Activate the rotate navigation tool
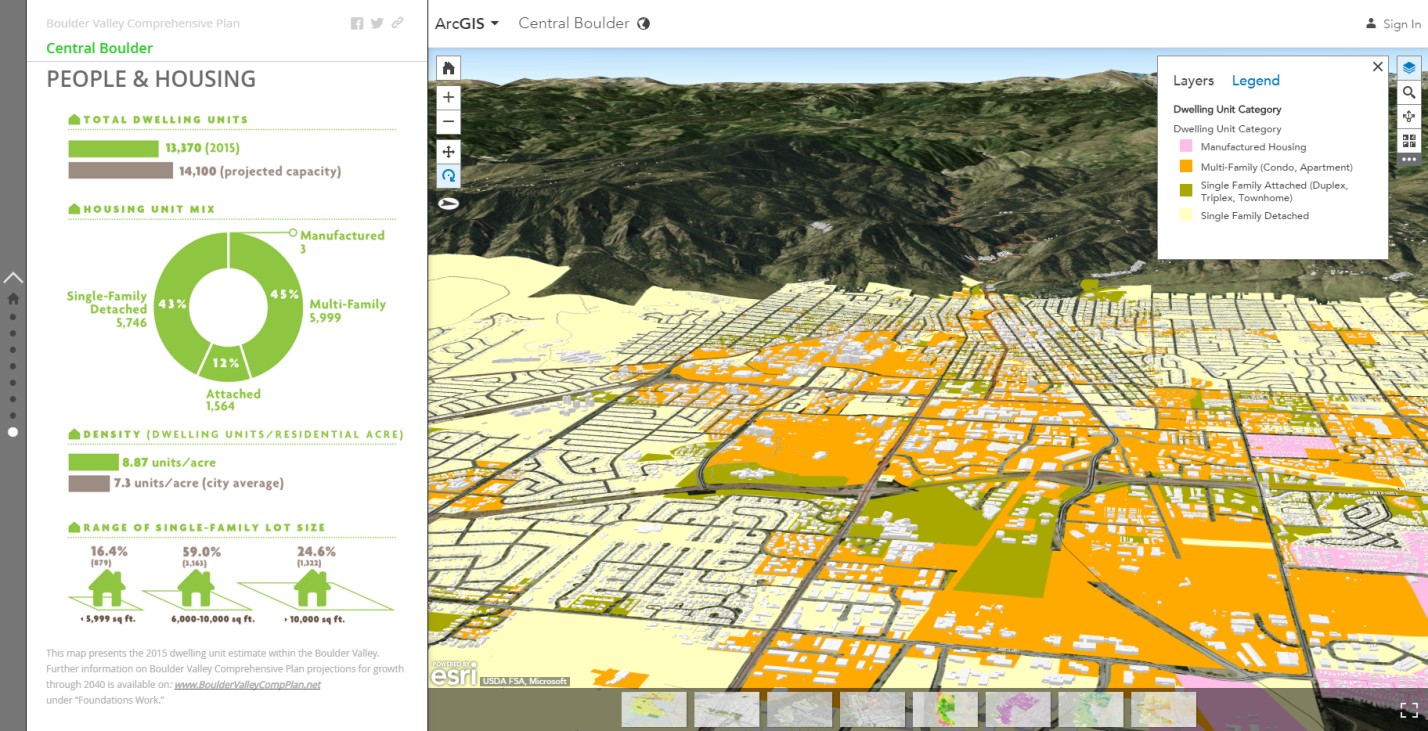The height and width of the screenshot is (731, 1428). pos(448,176)
